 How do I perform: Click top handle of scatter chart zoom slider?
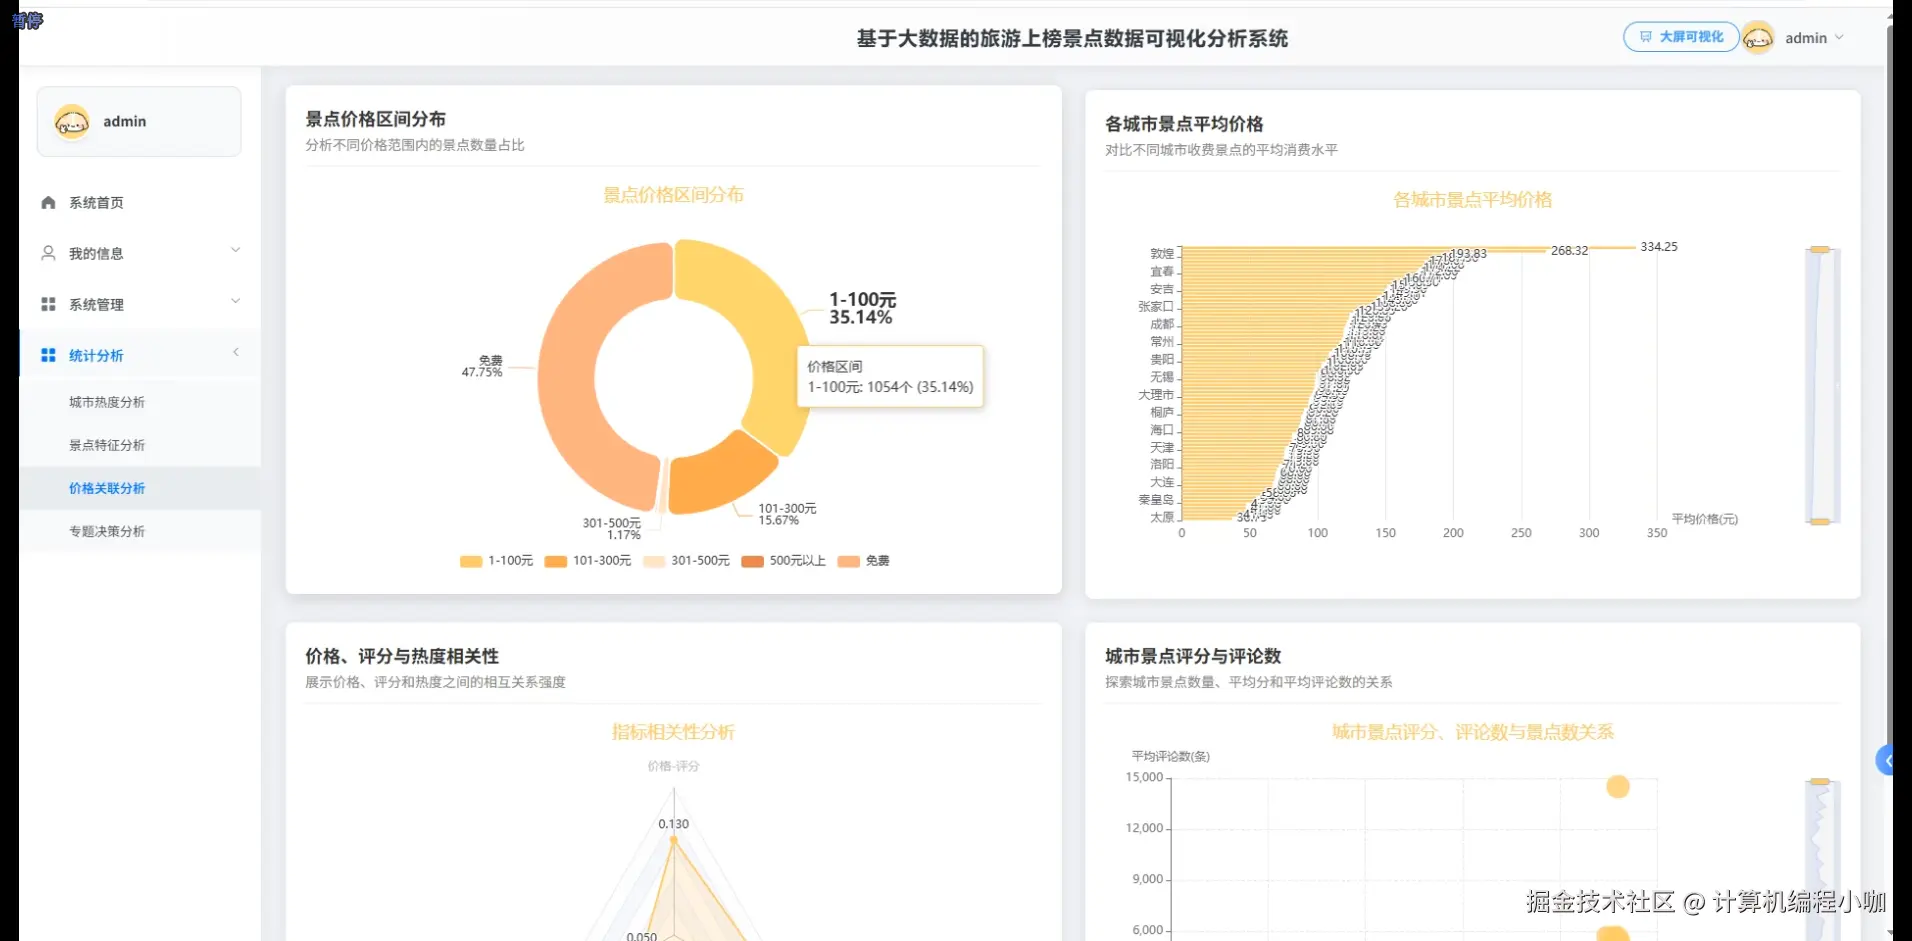(x=1820, y=782)
